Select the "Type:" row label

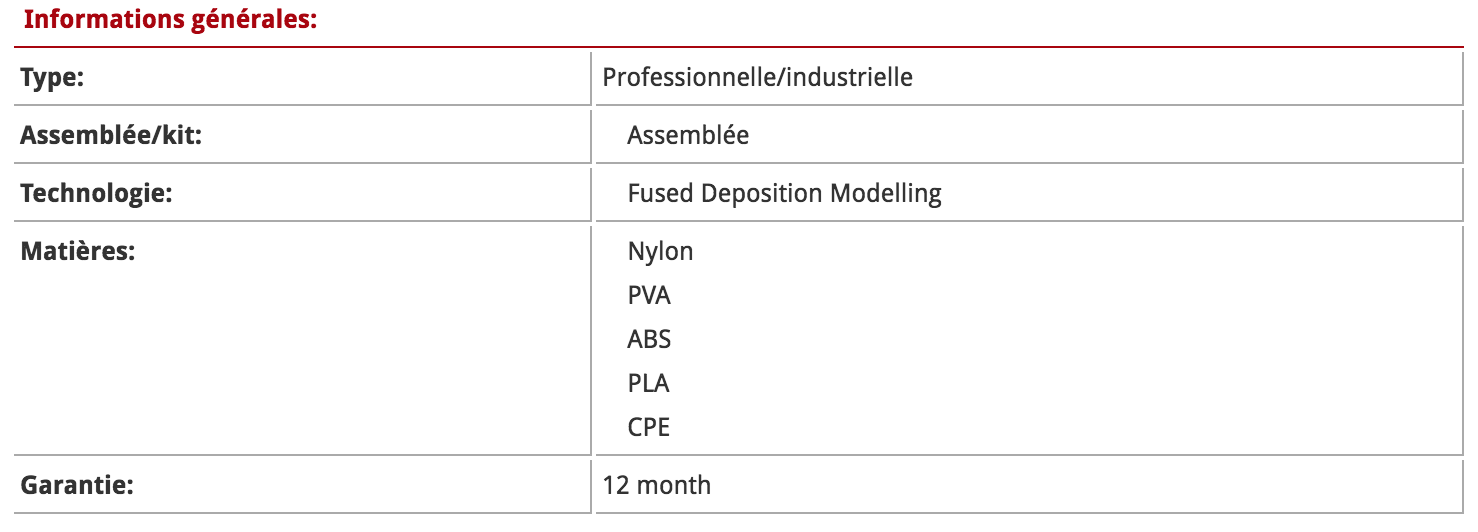click(x=52, y=77)
